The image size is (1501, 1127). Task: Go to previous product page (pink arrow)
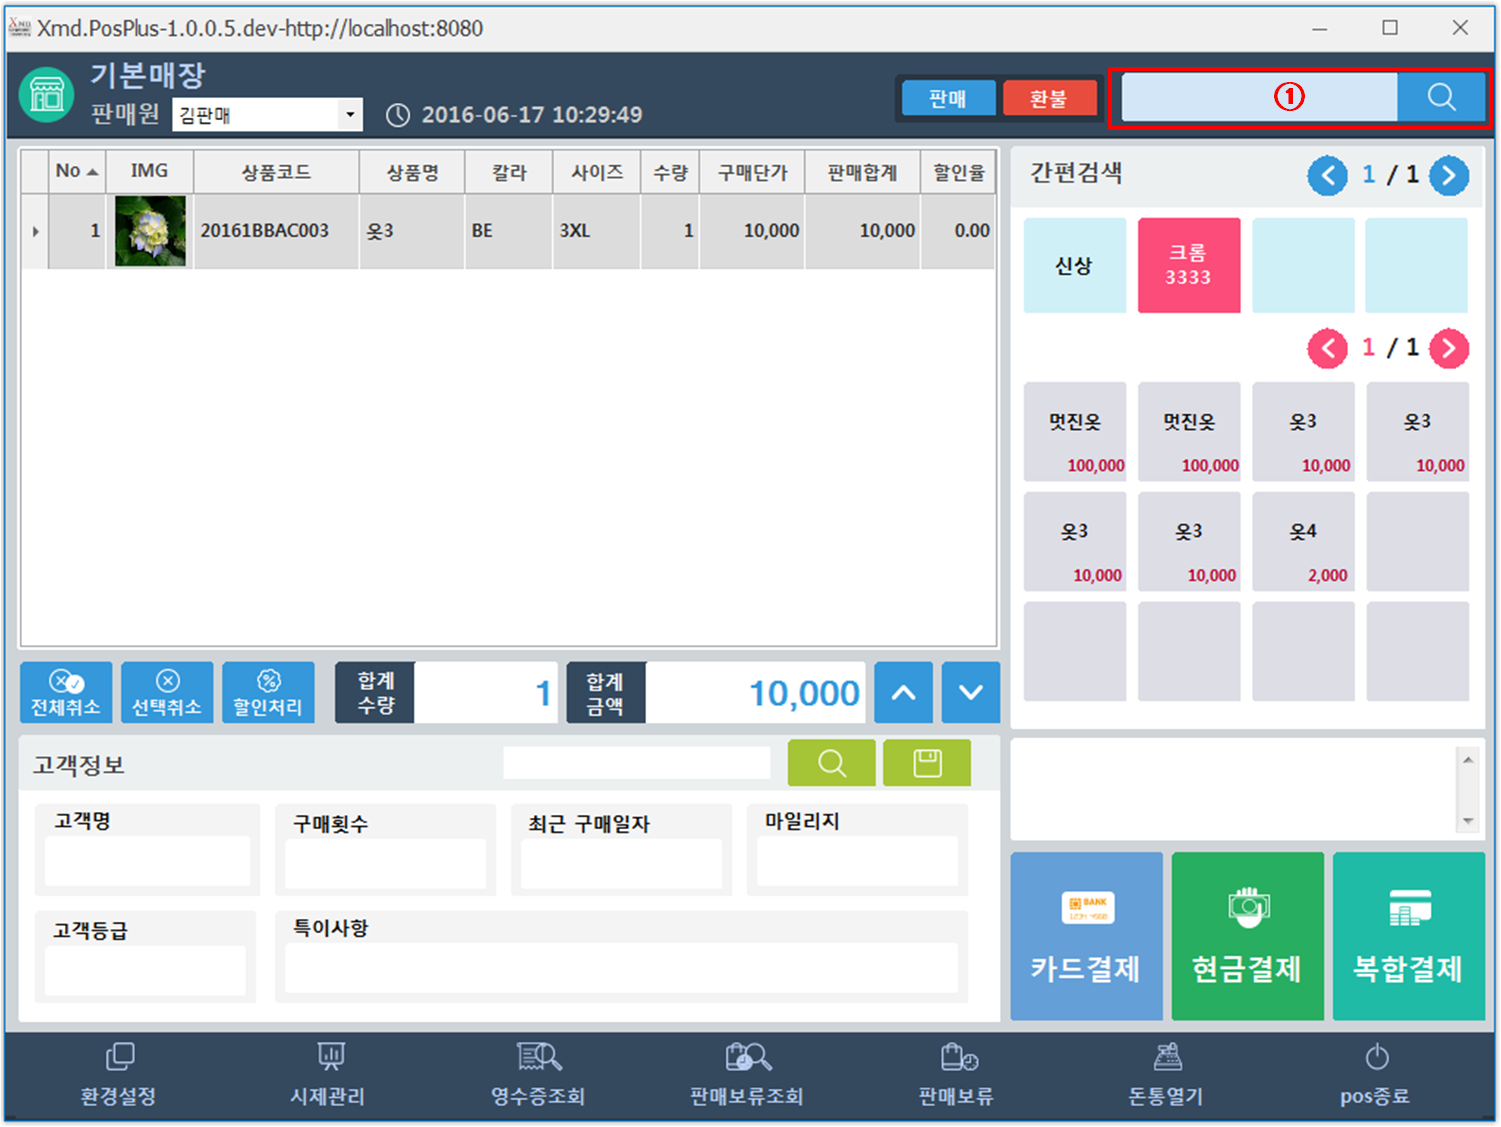point(1328,349)
